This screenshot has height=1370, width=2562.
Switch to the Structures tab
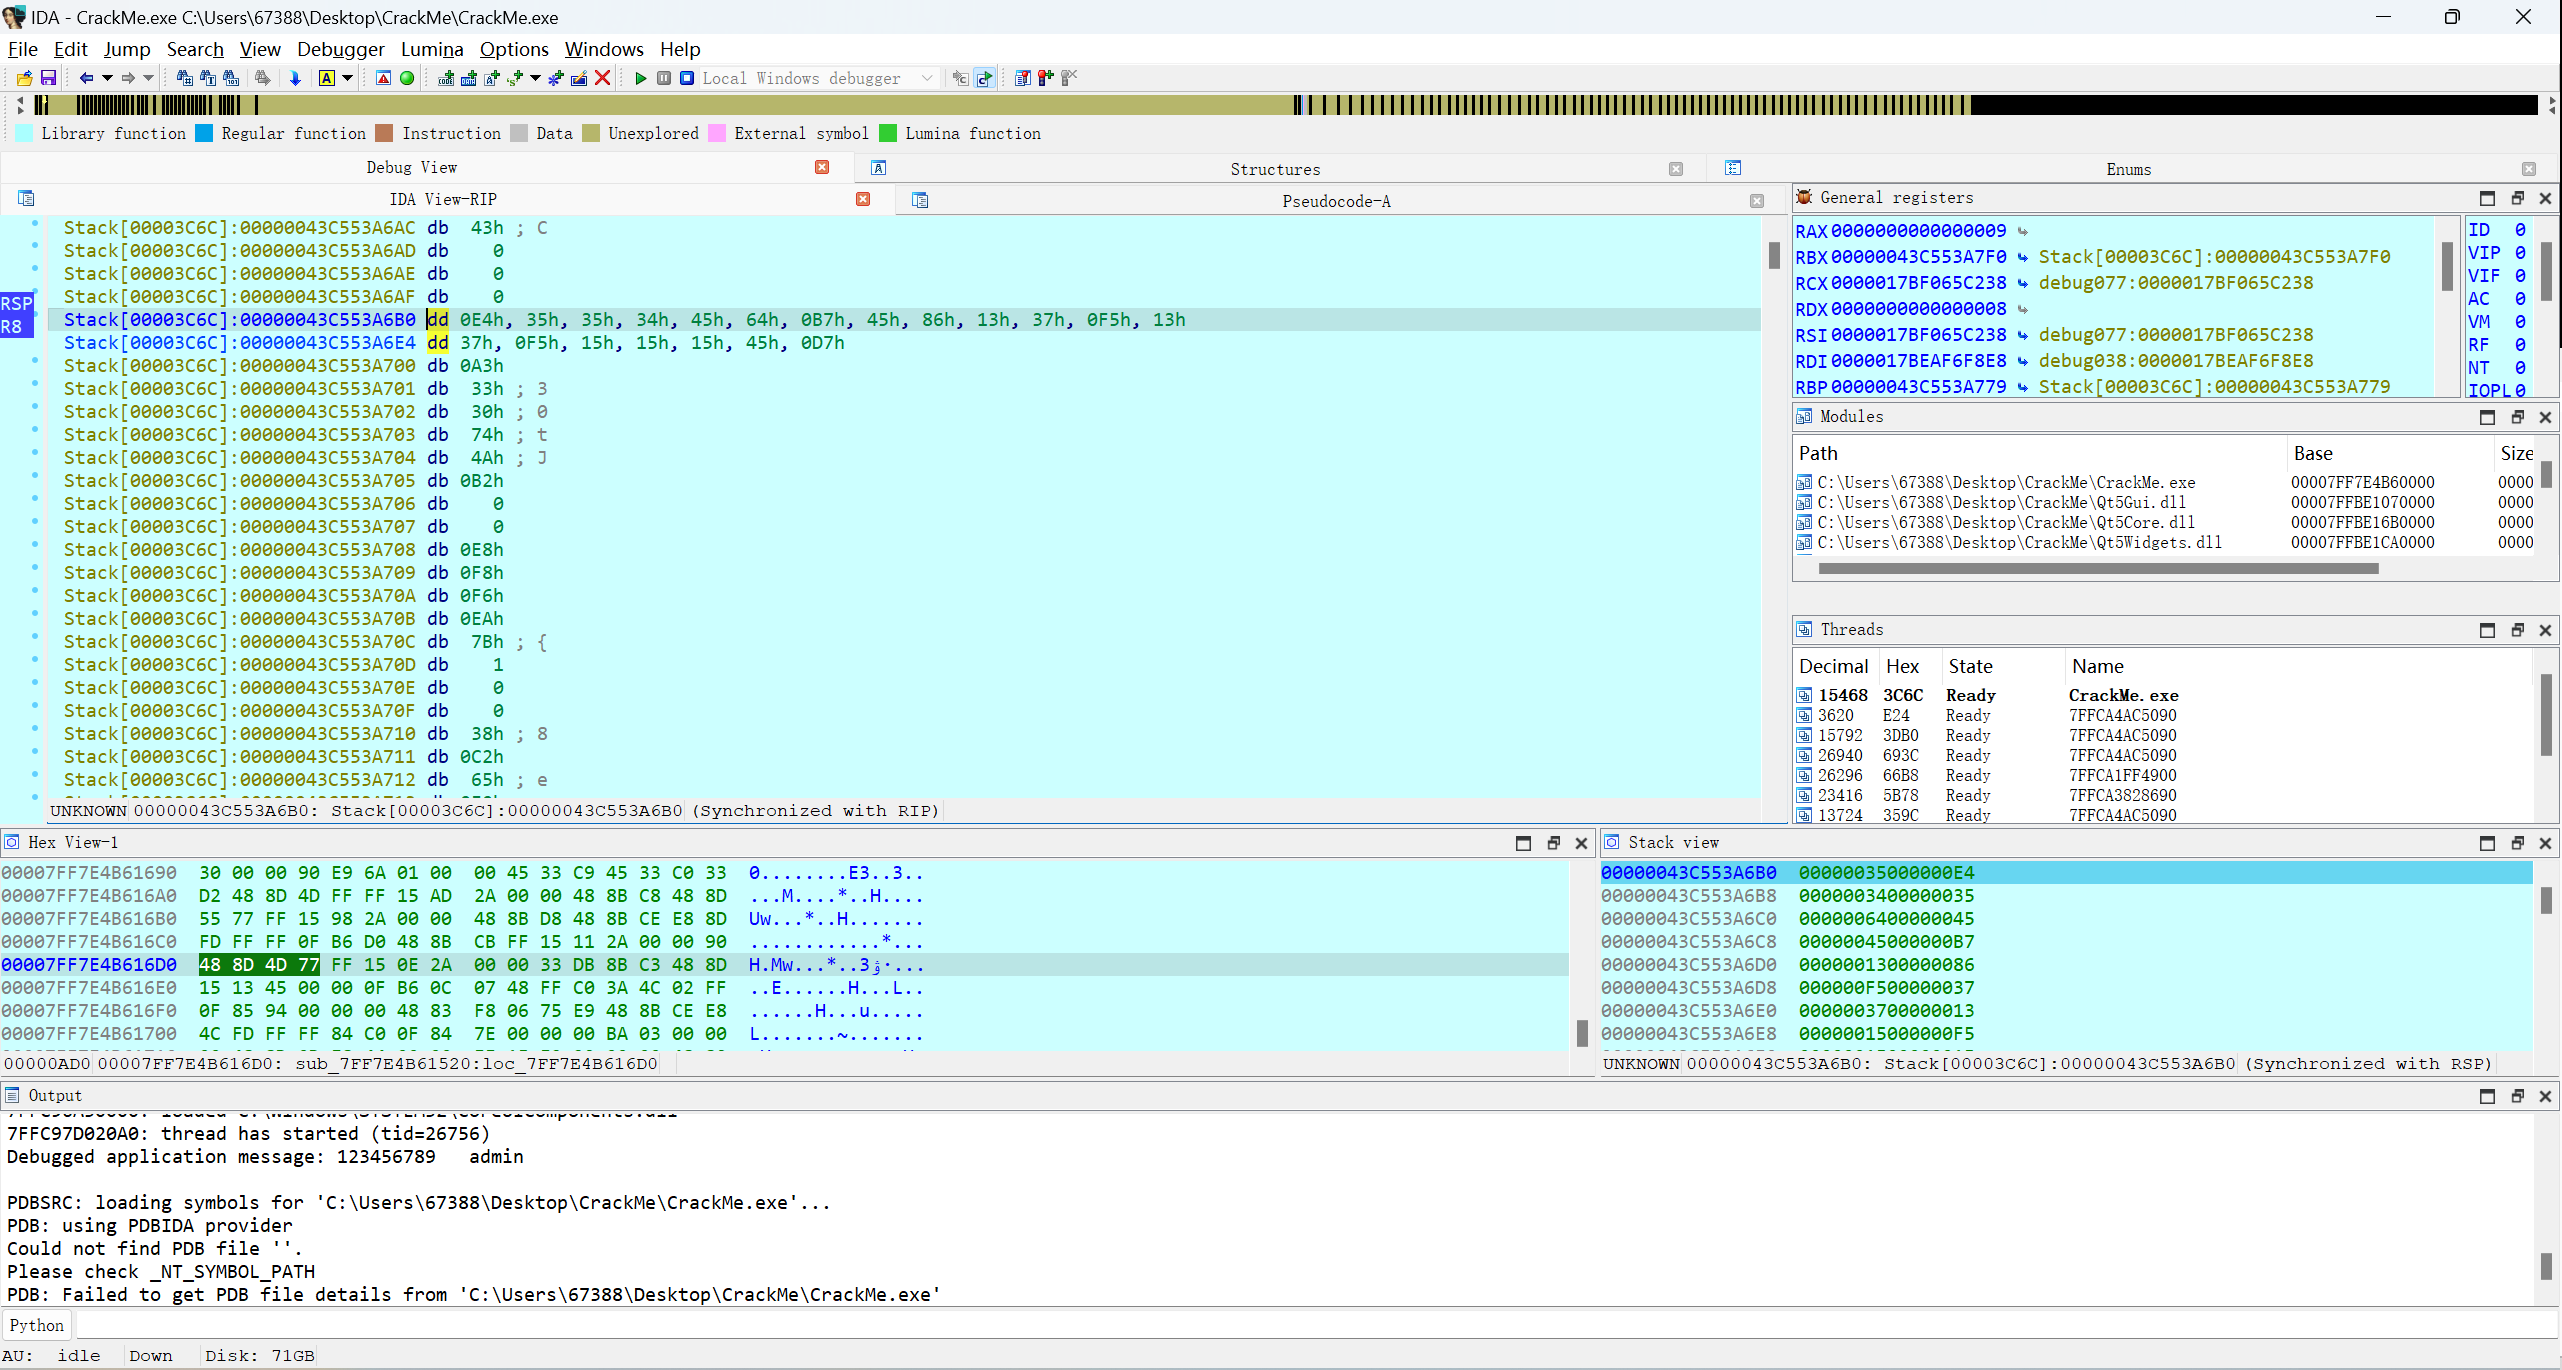1275,169
